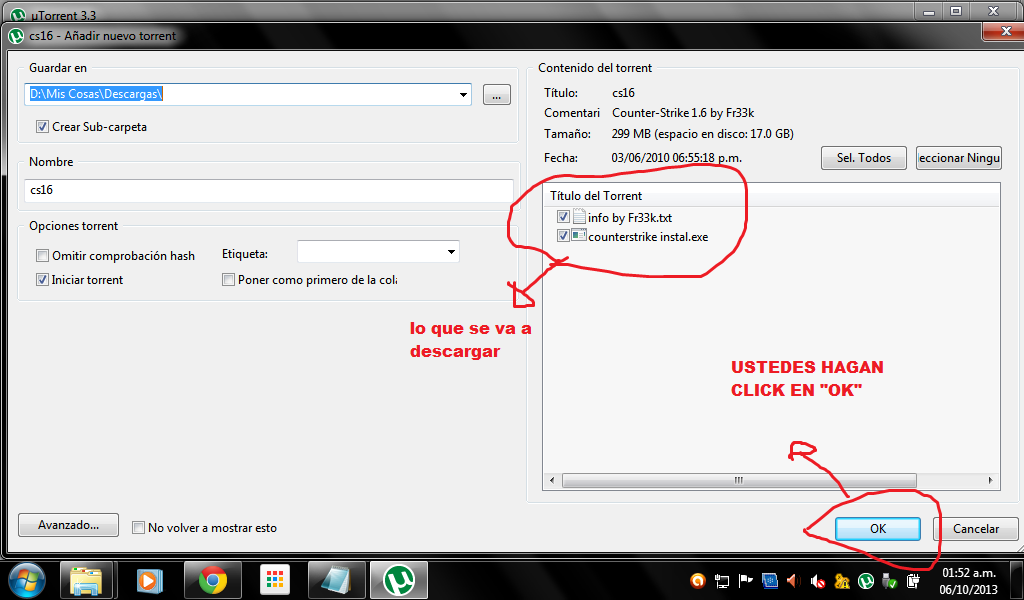Image resolution: width=1024 pixels, height=600 pixels.
Task: Uncheck the counterstrike instal.exe file checkbox
Action: click(564, 236)
